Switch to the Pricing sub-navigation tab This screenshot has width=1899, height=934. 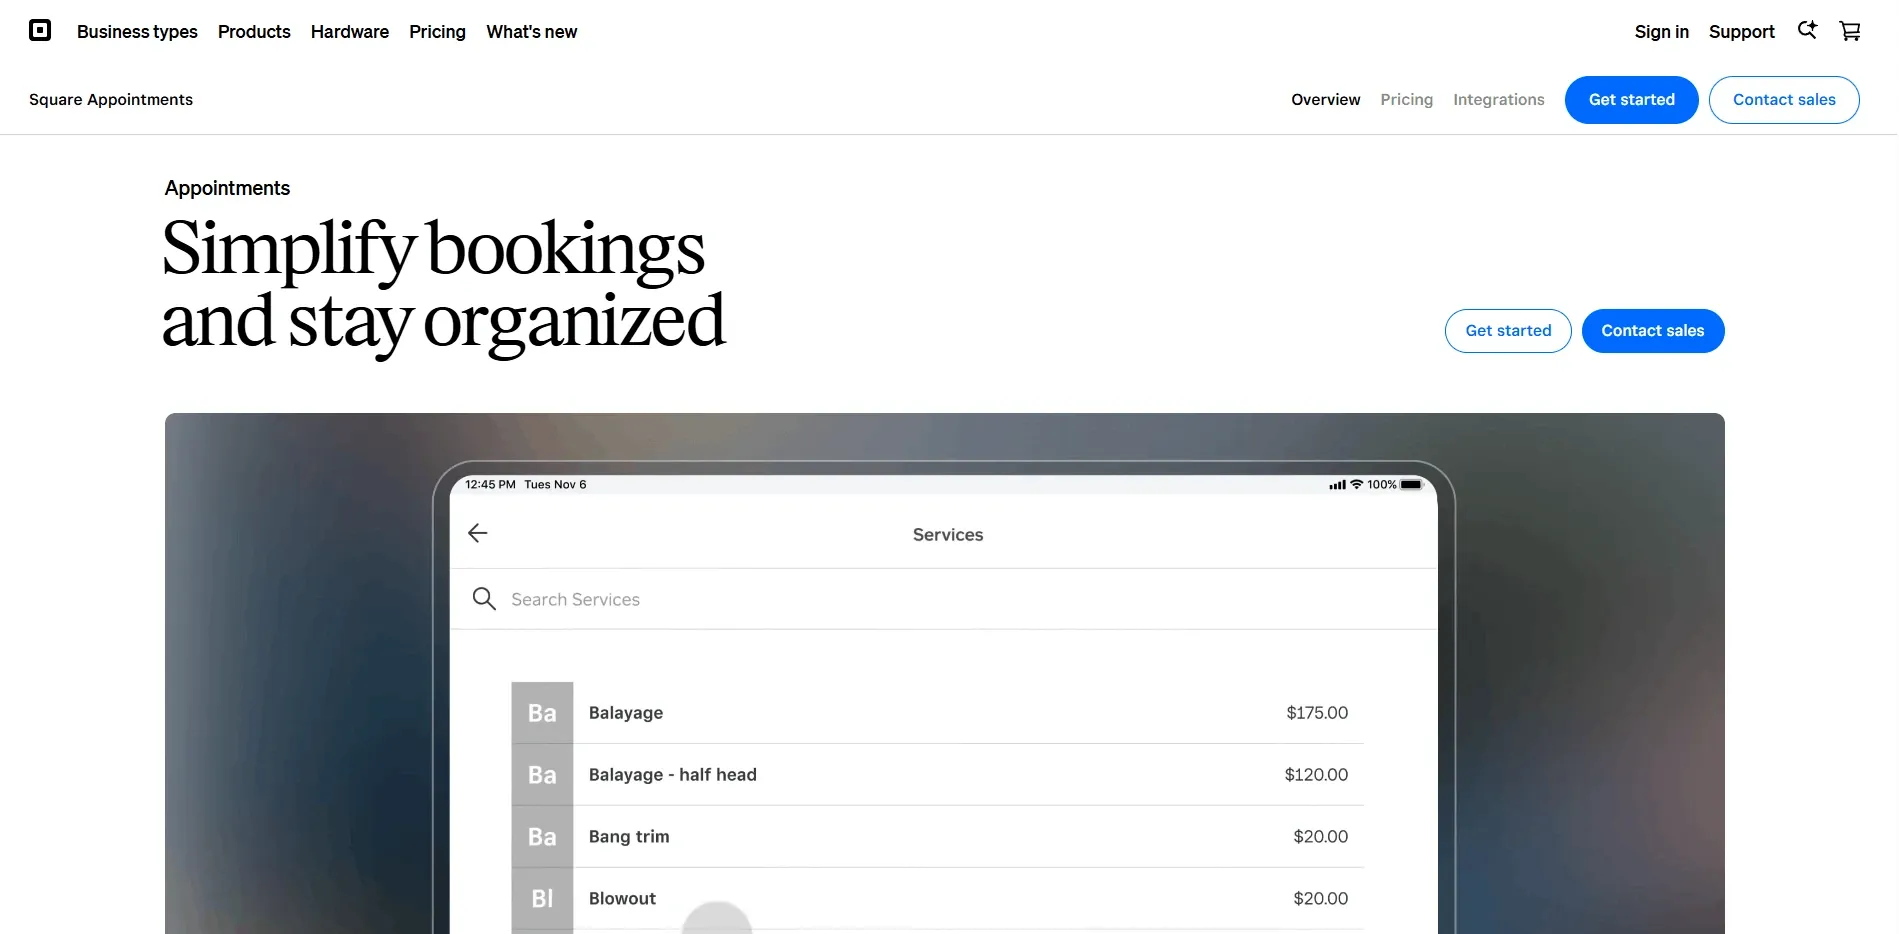pyautogui.click(x=1407, y=100)
